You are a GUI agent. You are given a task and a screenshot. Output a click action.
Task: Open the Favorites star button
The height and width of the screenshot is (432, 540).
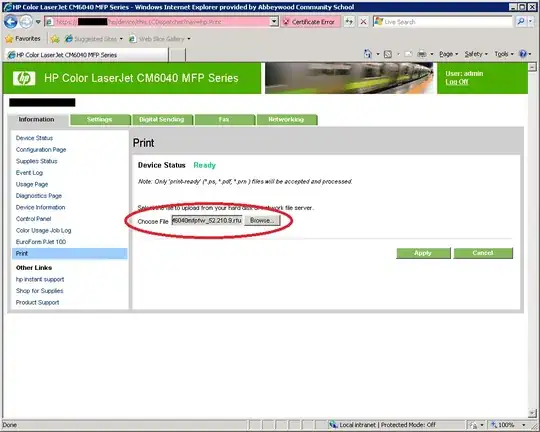click(x=23, y=39)
